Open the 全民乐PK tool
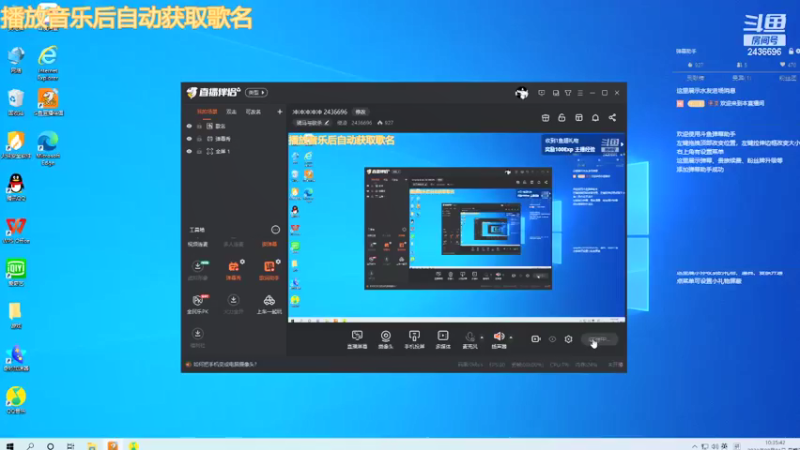 (198, 304)
